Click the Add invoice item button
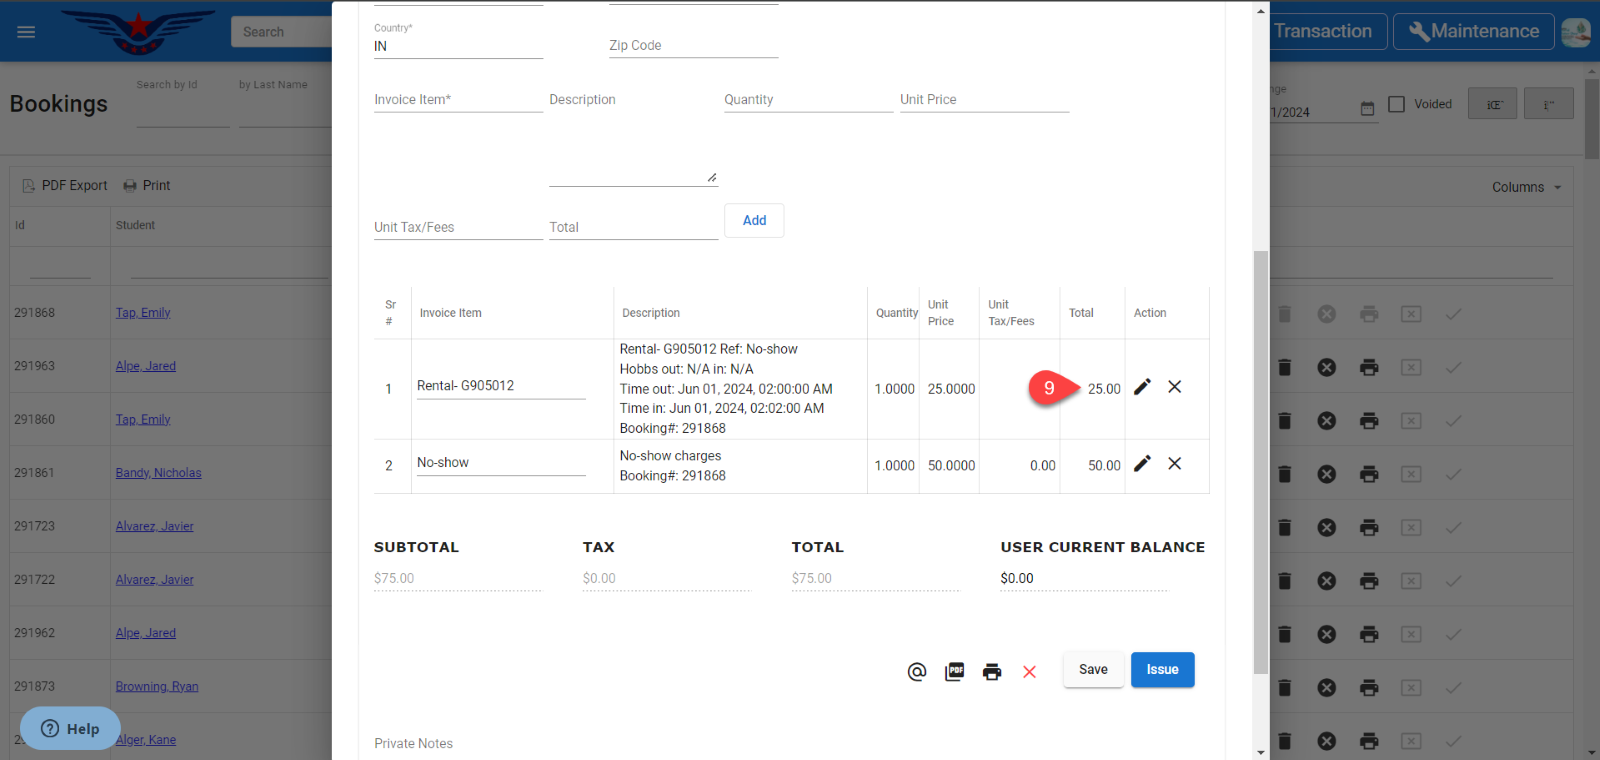The image size is (1600, 760). (x=754, y=221)
